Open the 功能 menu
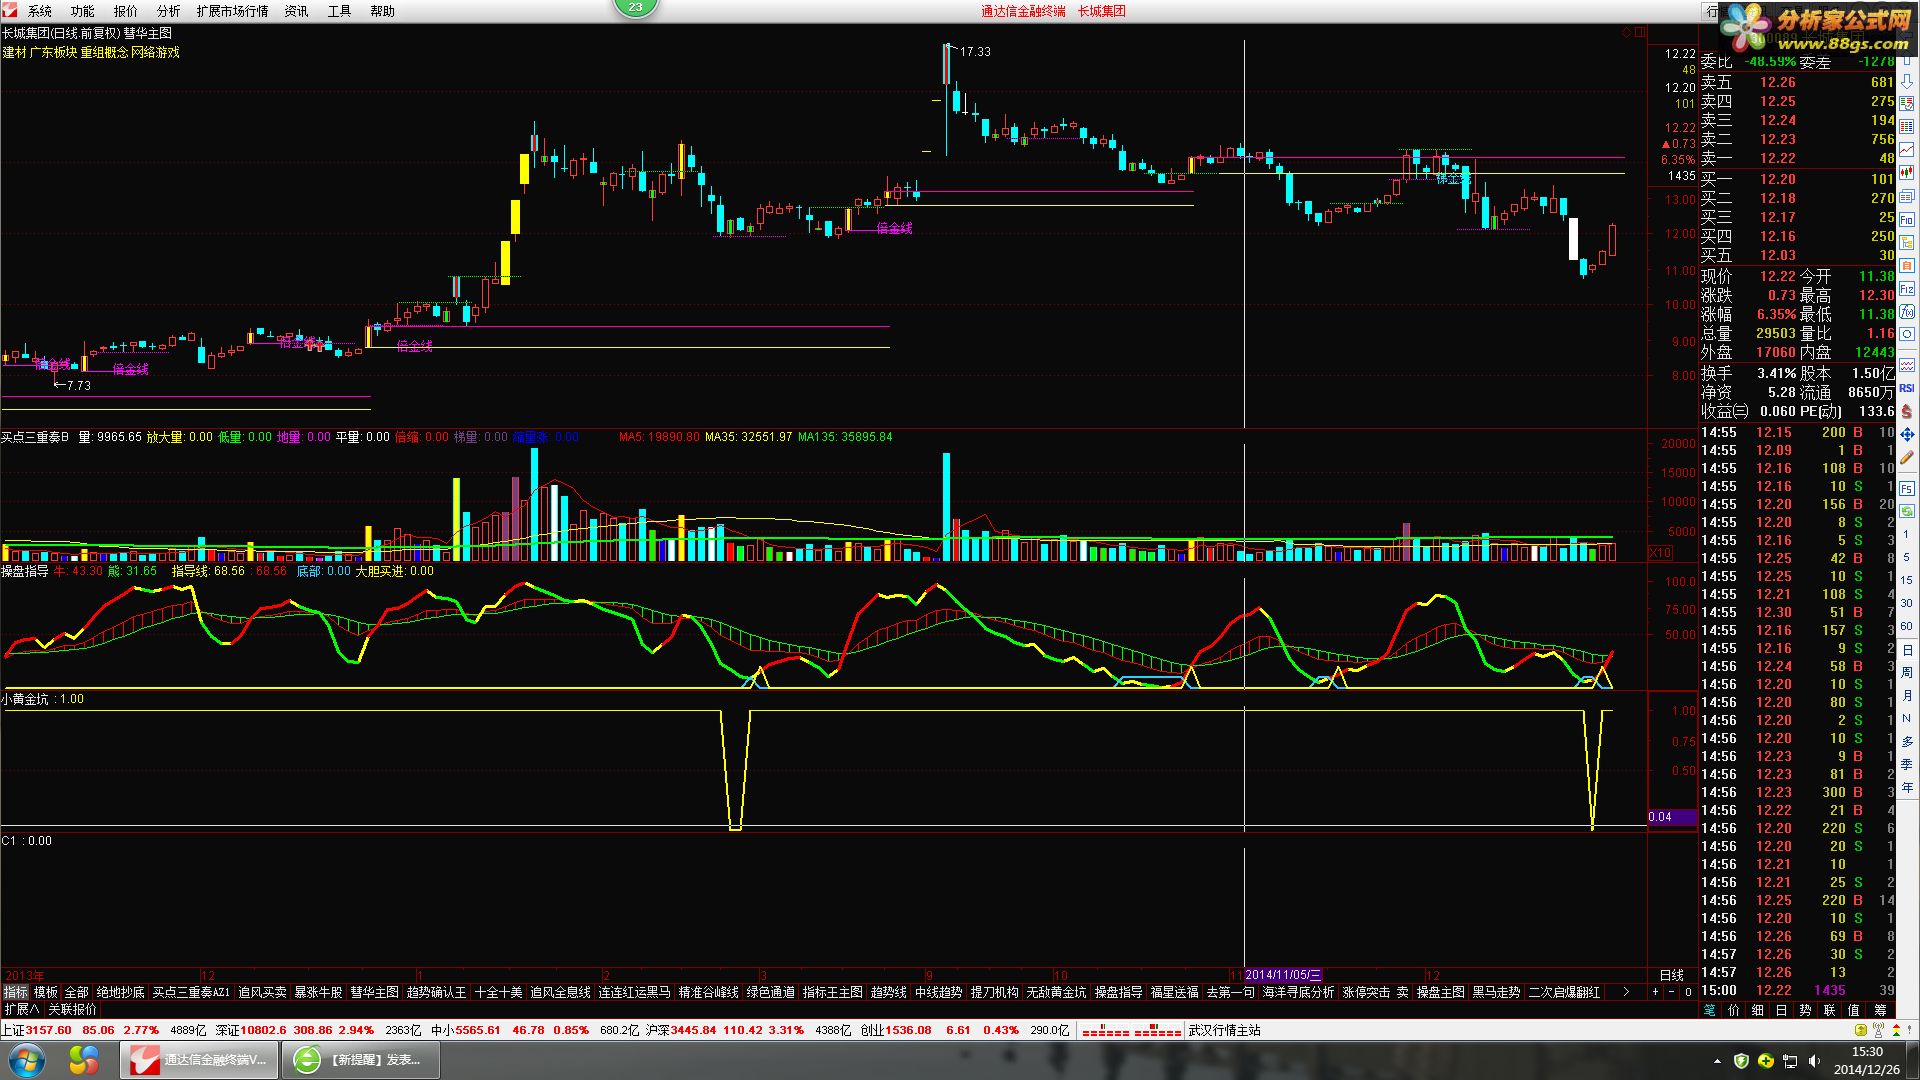Screen dimensions: 1920x1080 [x=83, y=11]
